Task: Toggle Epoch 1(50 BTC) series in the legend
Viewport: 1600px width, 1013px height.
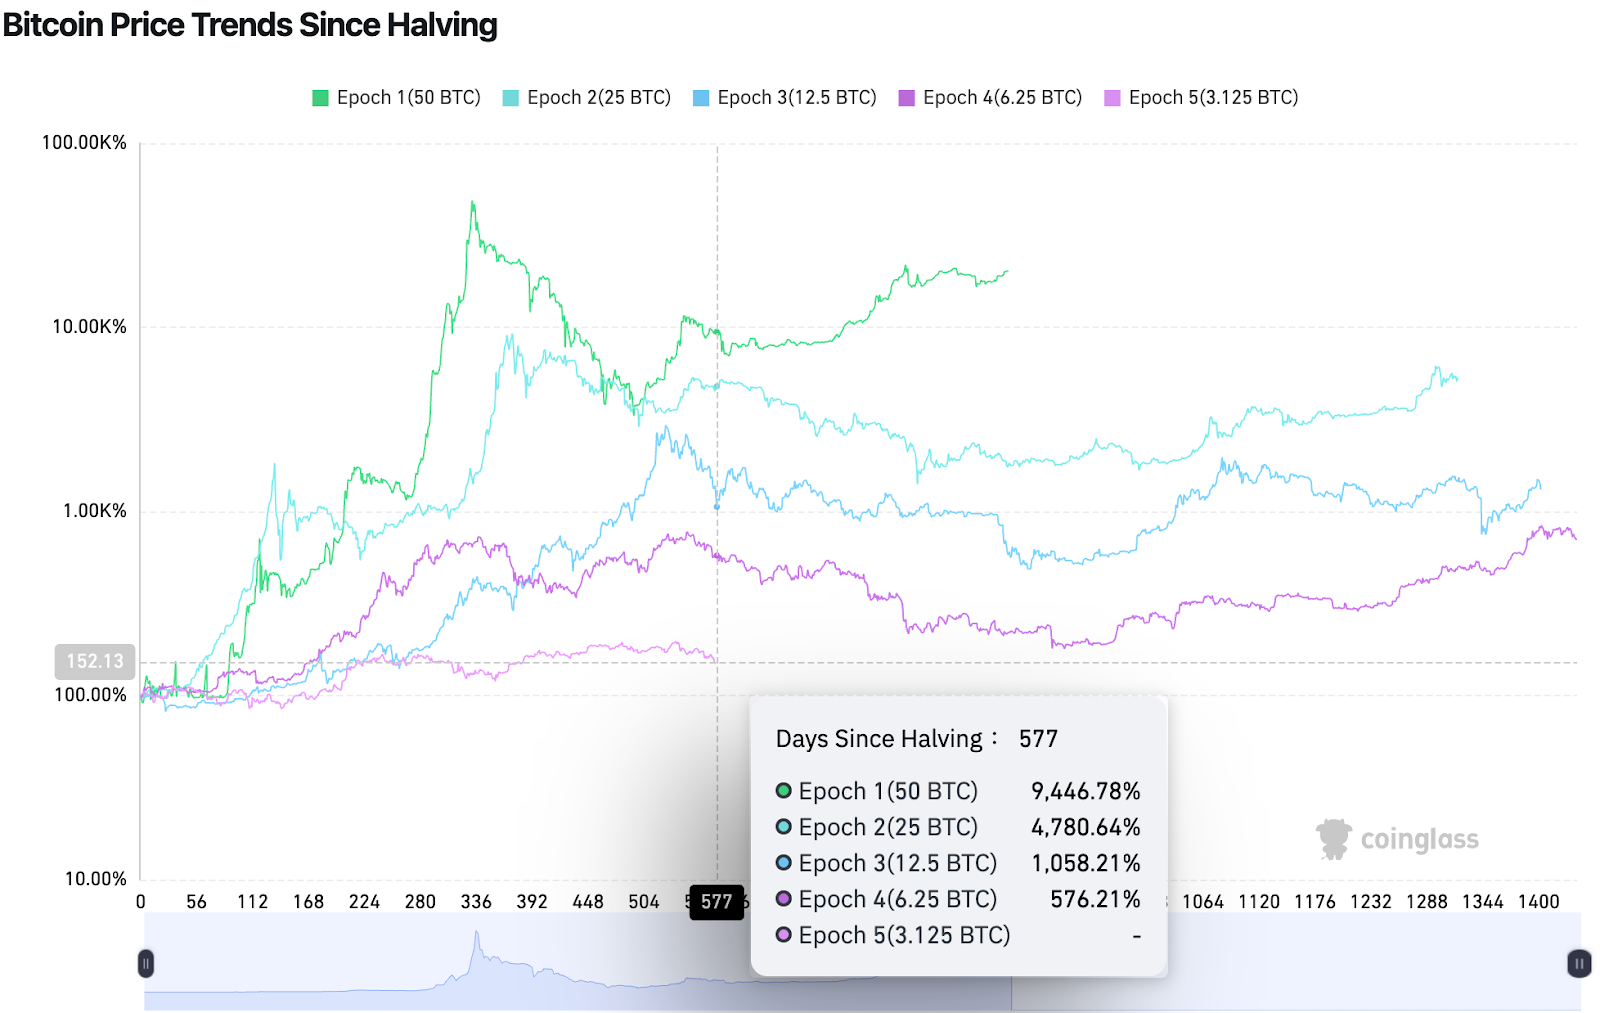Action: (397, 97)
